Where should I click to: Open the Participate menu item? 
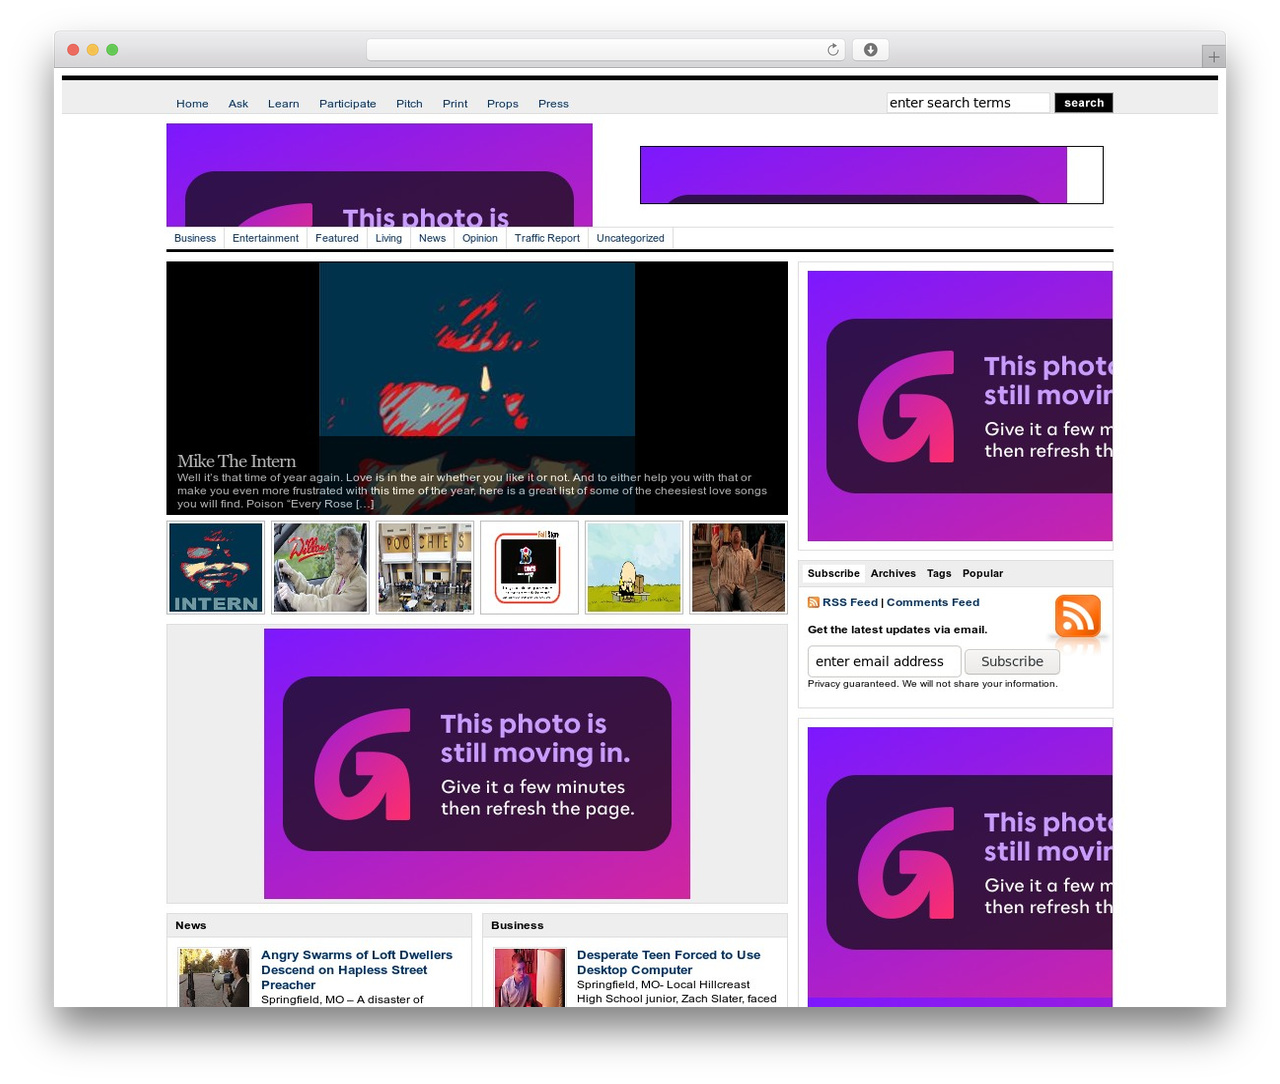tap(348, 104)
